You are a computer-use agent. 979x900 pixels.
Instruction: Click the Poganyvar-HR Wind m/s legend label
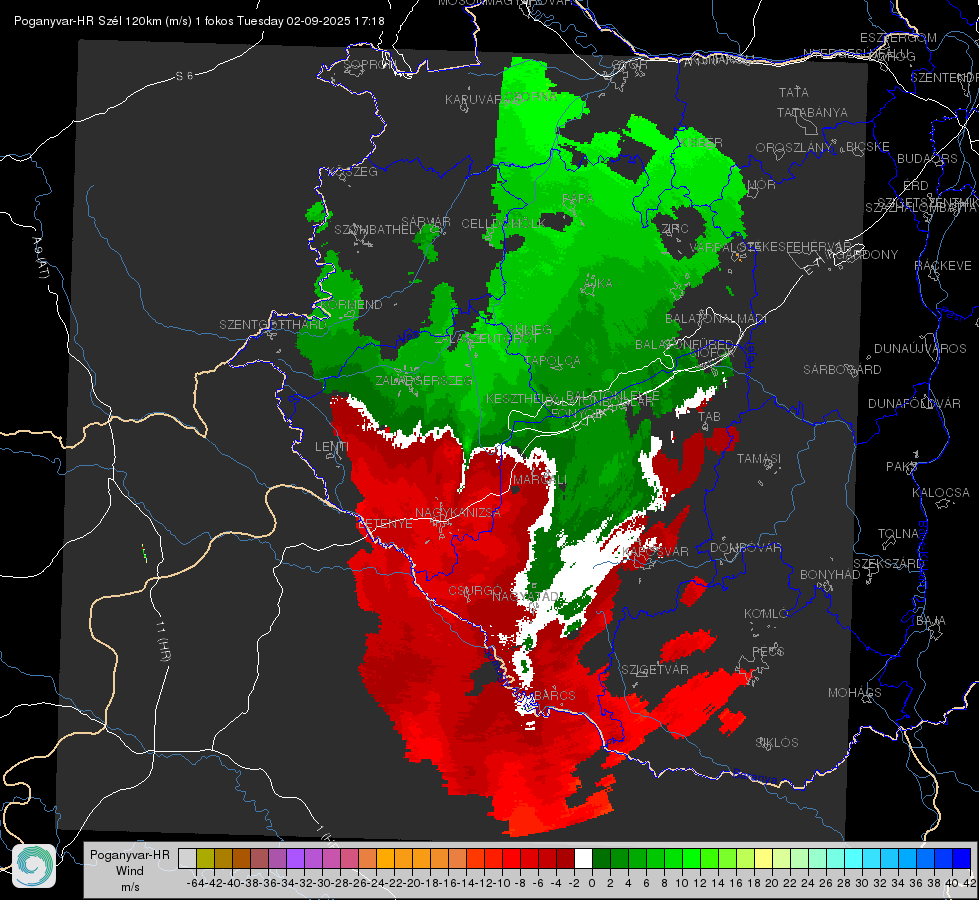point(130,871)
